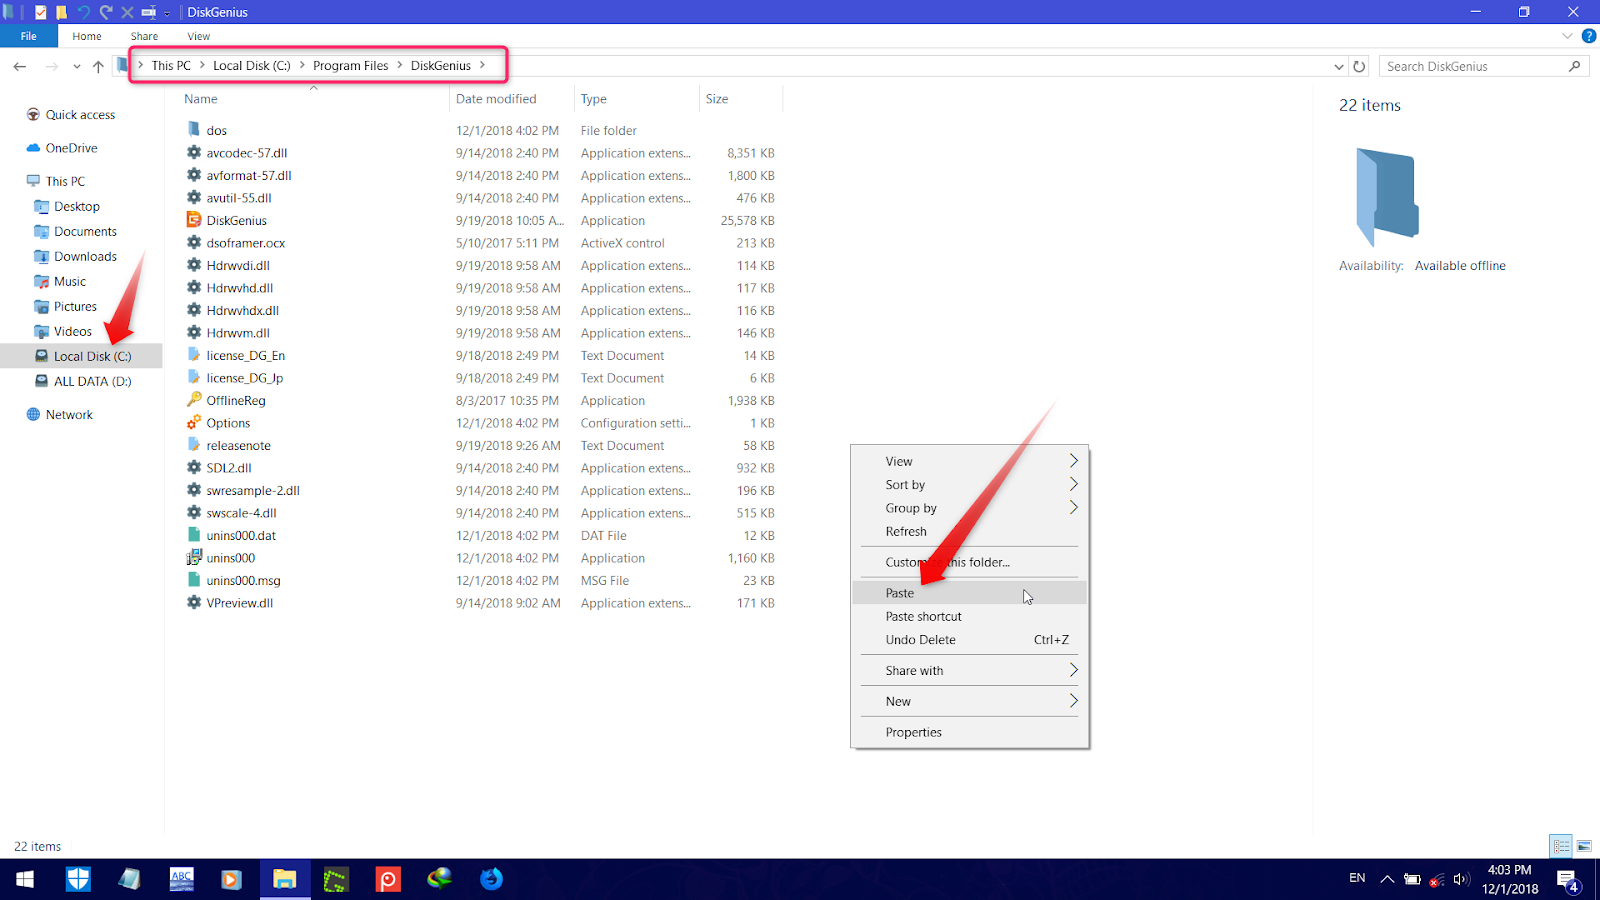The width and height of the screenshot is (1600, 900).
Task: Open the Action Center notification icon
Action: pos(1568,880)
